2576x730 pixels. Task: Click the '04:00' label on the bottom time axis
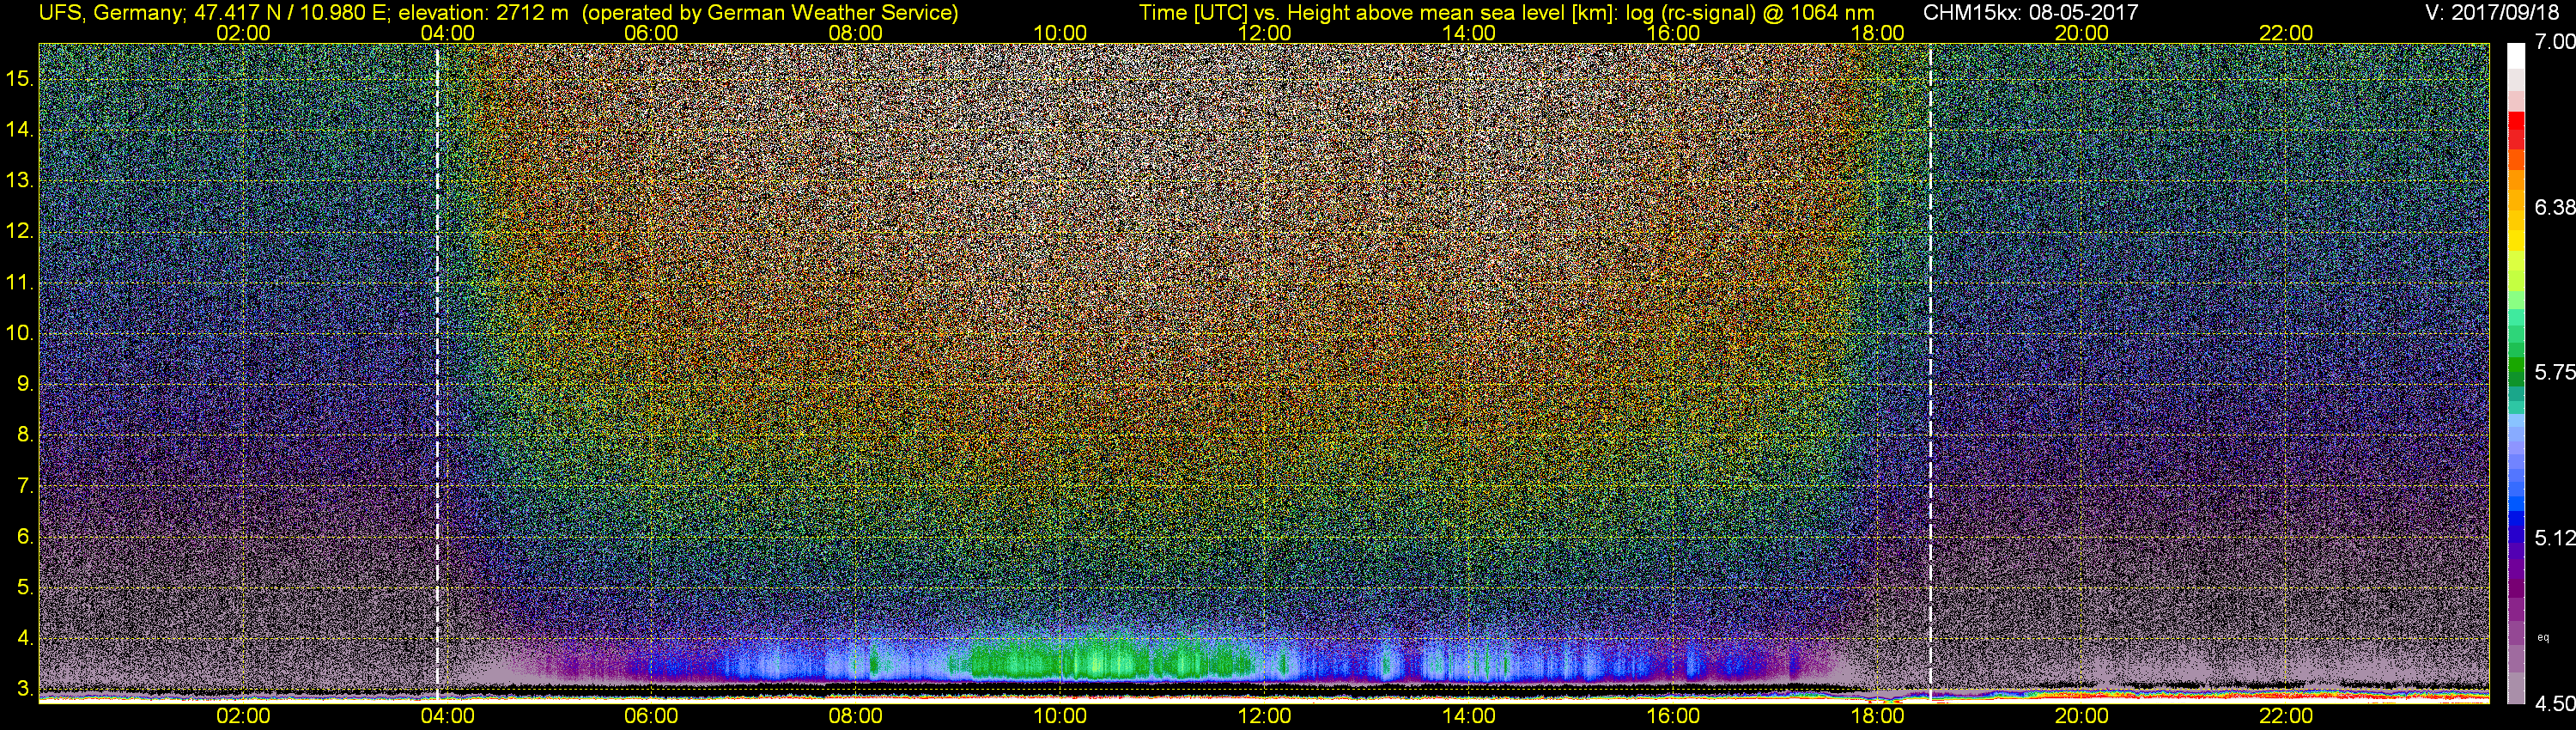(x=447, y=716)
